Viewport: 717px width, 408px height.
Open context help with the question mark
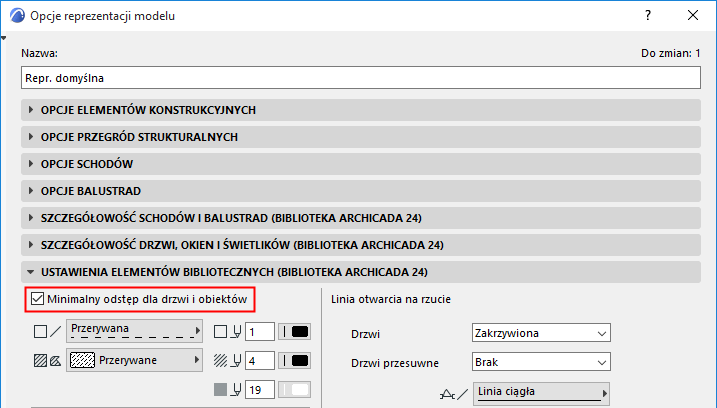[x=647, y=15]
